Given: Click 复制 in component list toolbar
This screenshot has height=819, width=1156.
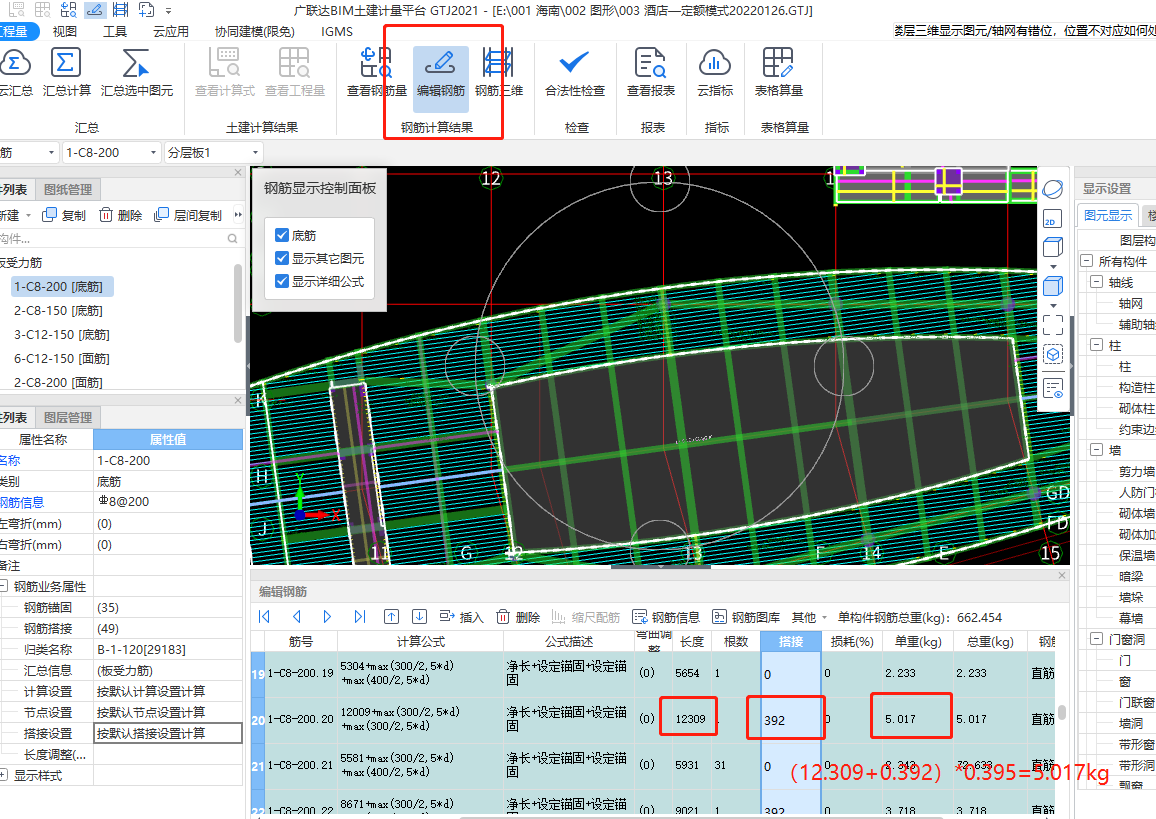Looking at the screenshot, I should (x=64, y=215).
